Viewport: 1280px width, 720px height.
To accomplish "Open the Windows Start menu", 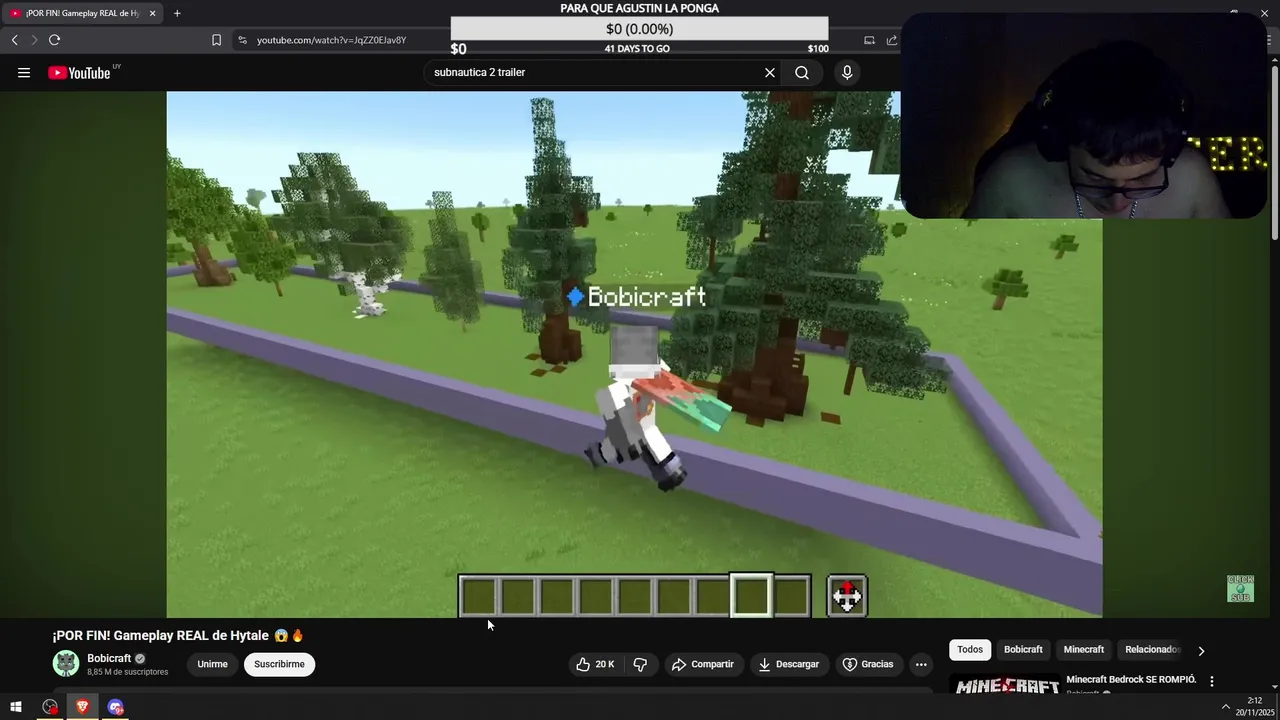I will 16,707.
